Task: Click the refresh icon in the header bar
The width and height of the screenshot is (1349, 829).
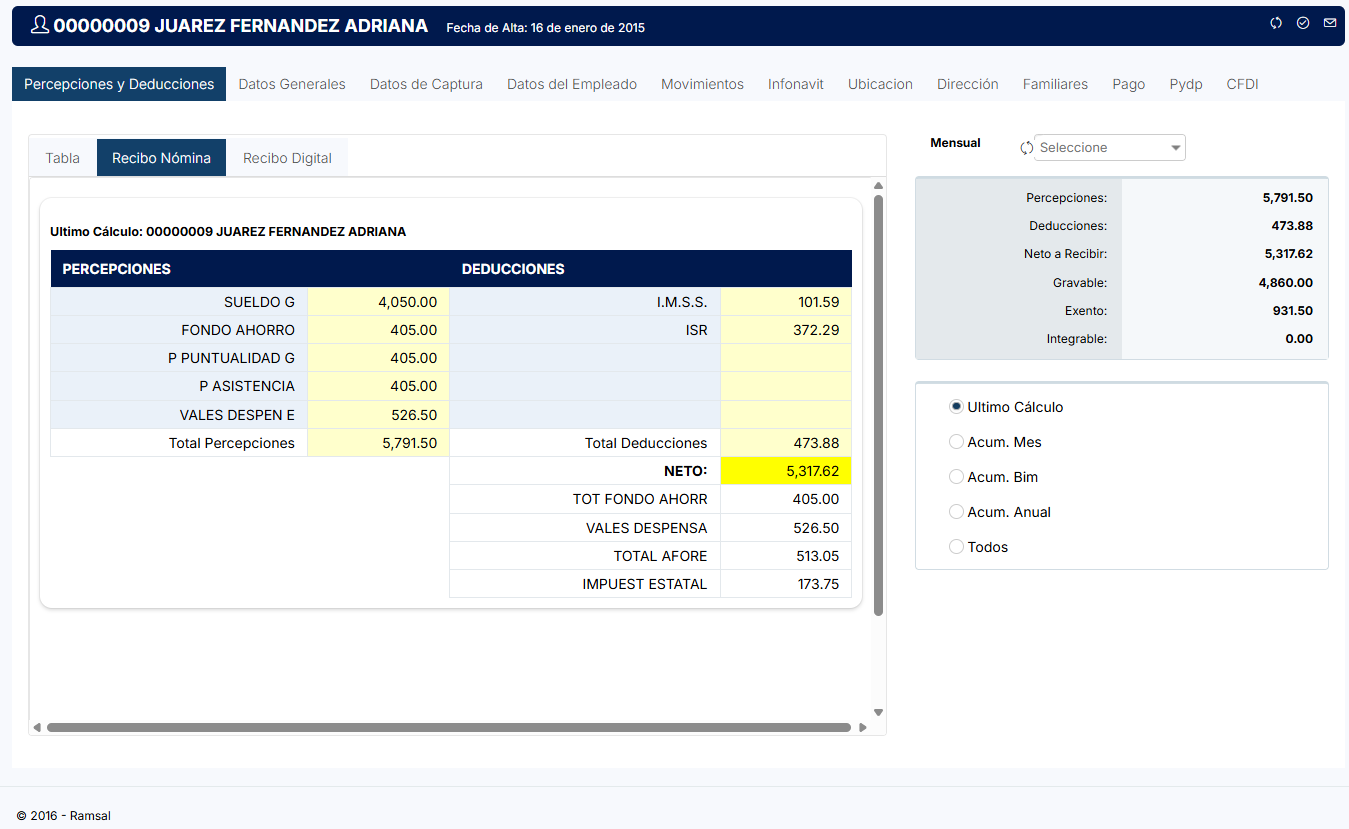Action: tap(1276, 23)
